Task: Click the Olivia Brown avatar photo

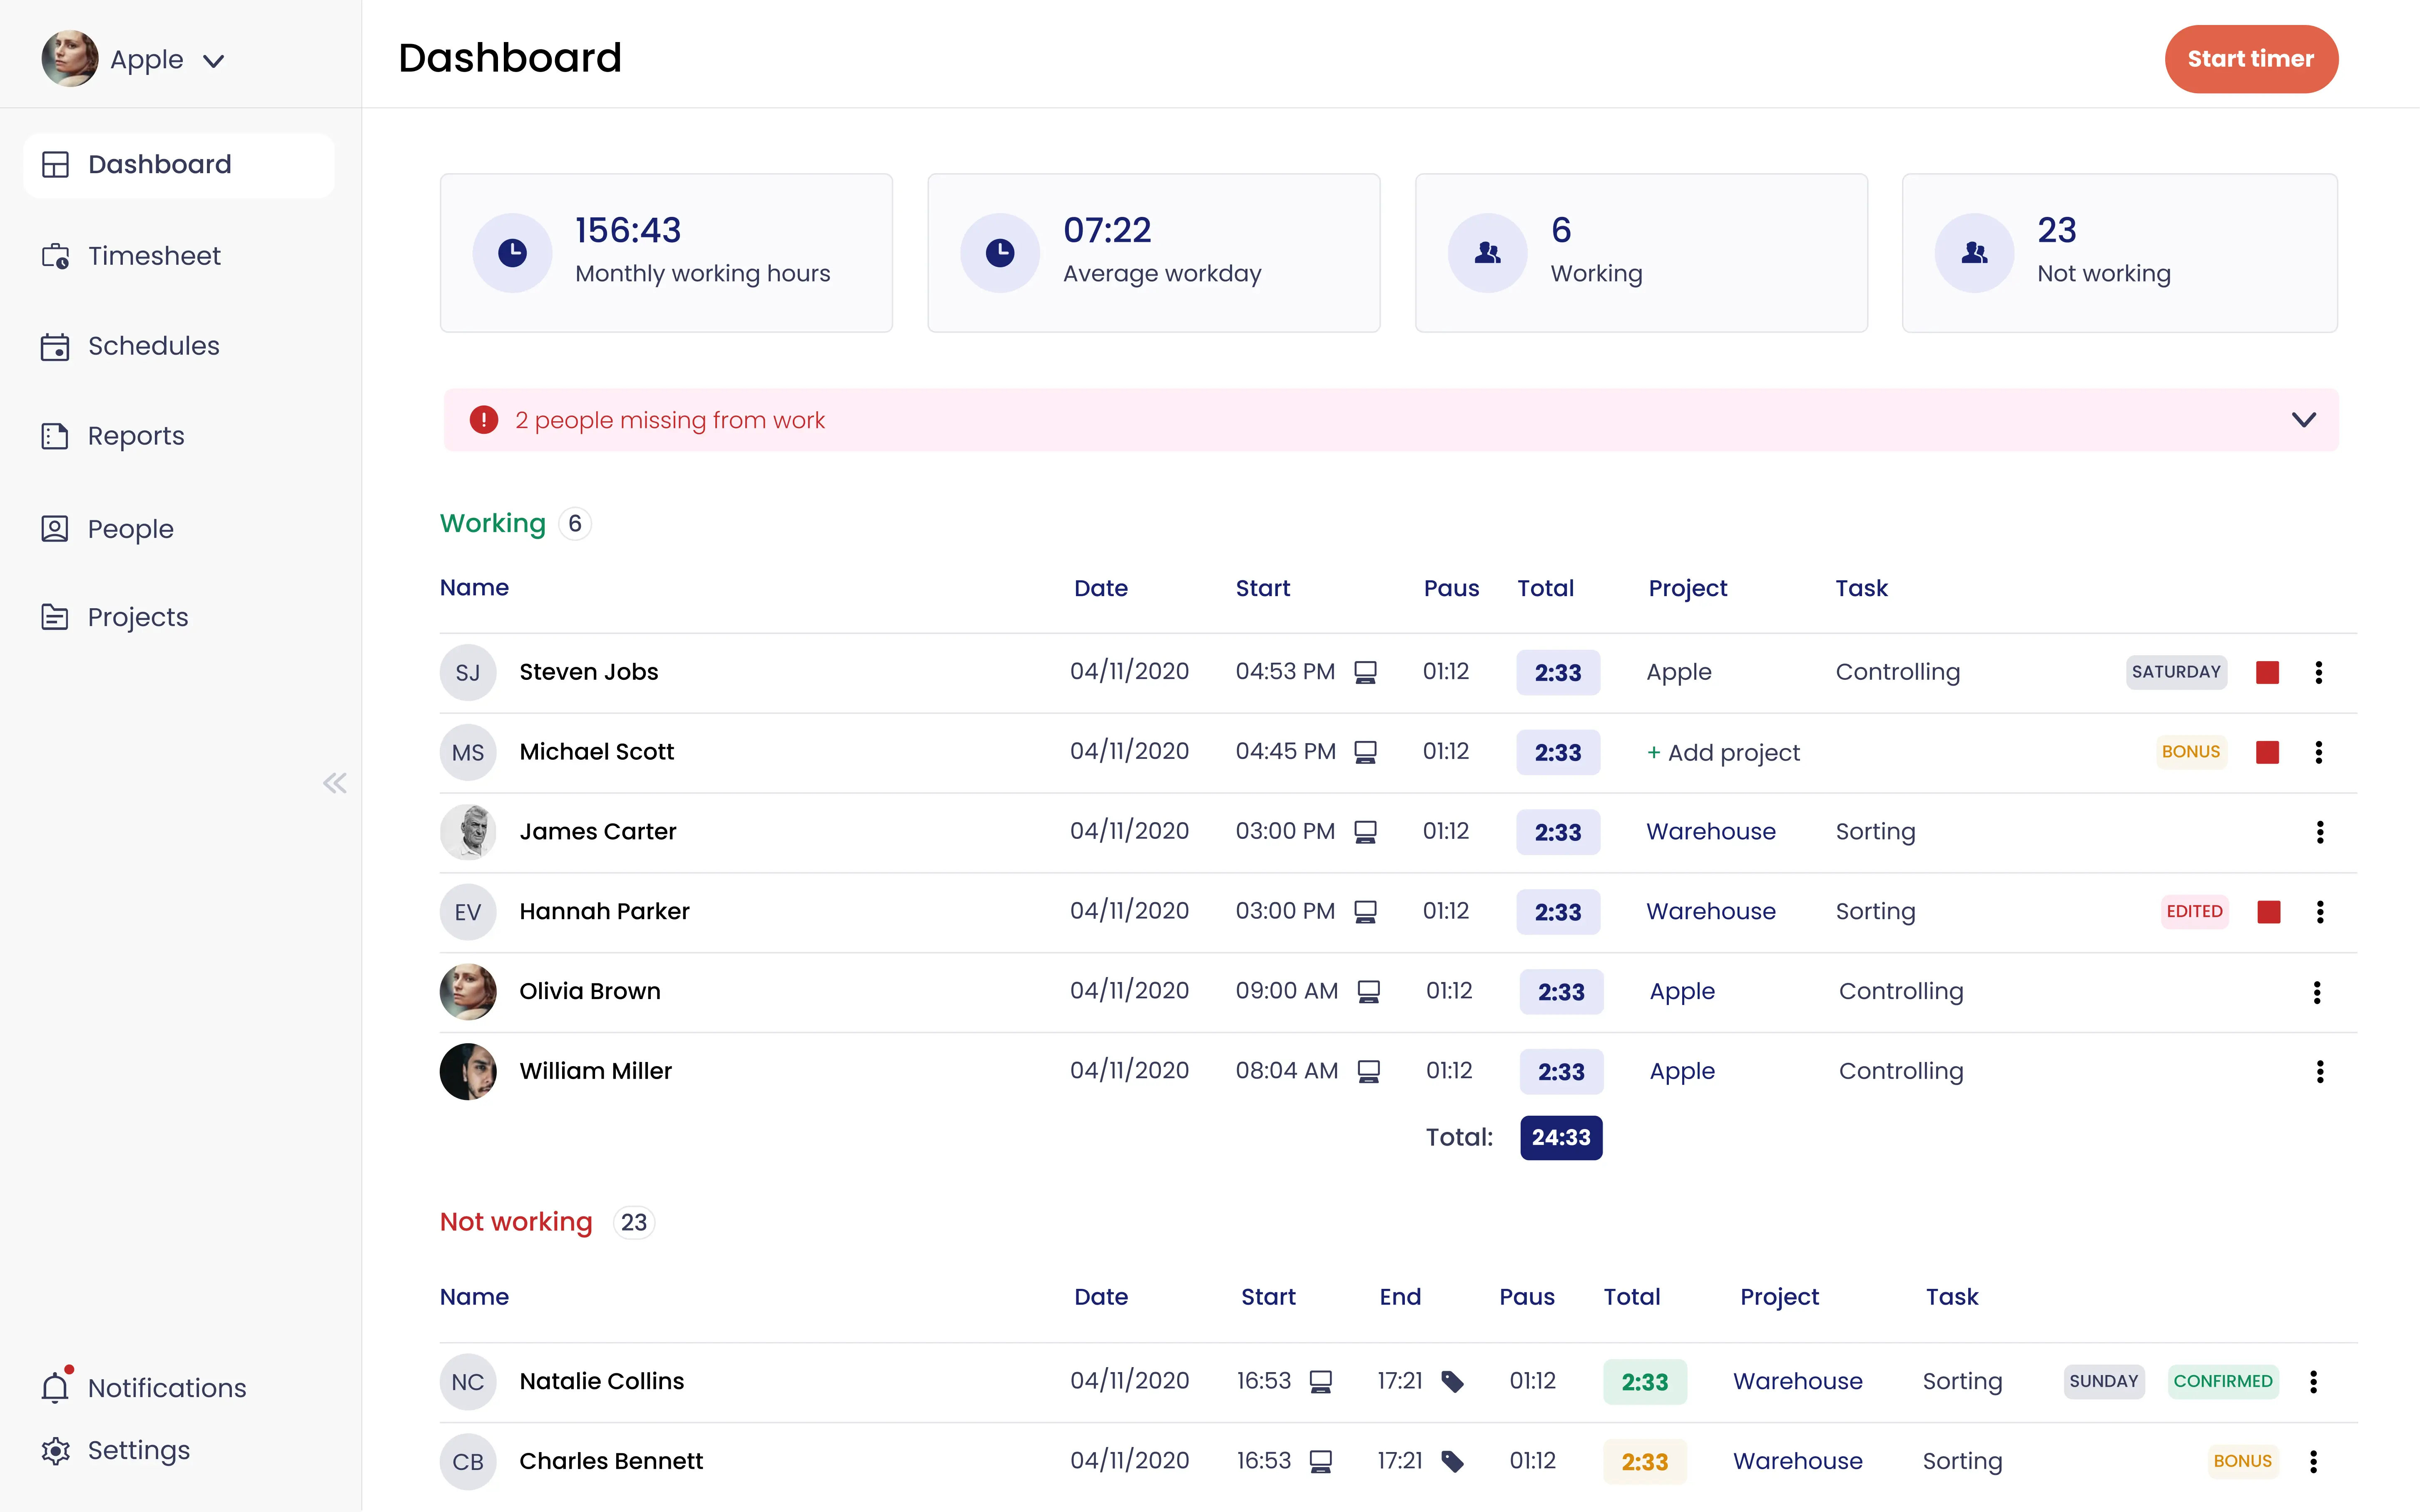Action: coord(468,992)
